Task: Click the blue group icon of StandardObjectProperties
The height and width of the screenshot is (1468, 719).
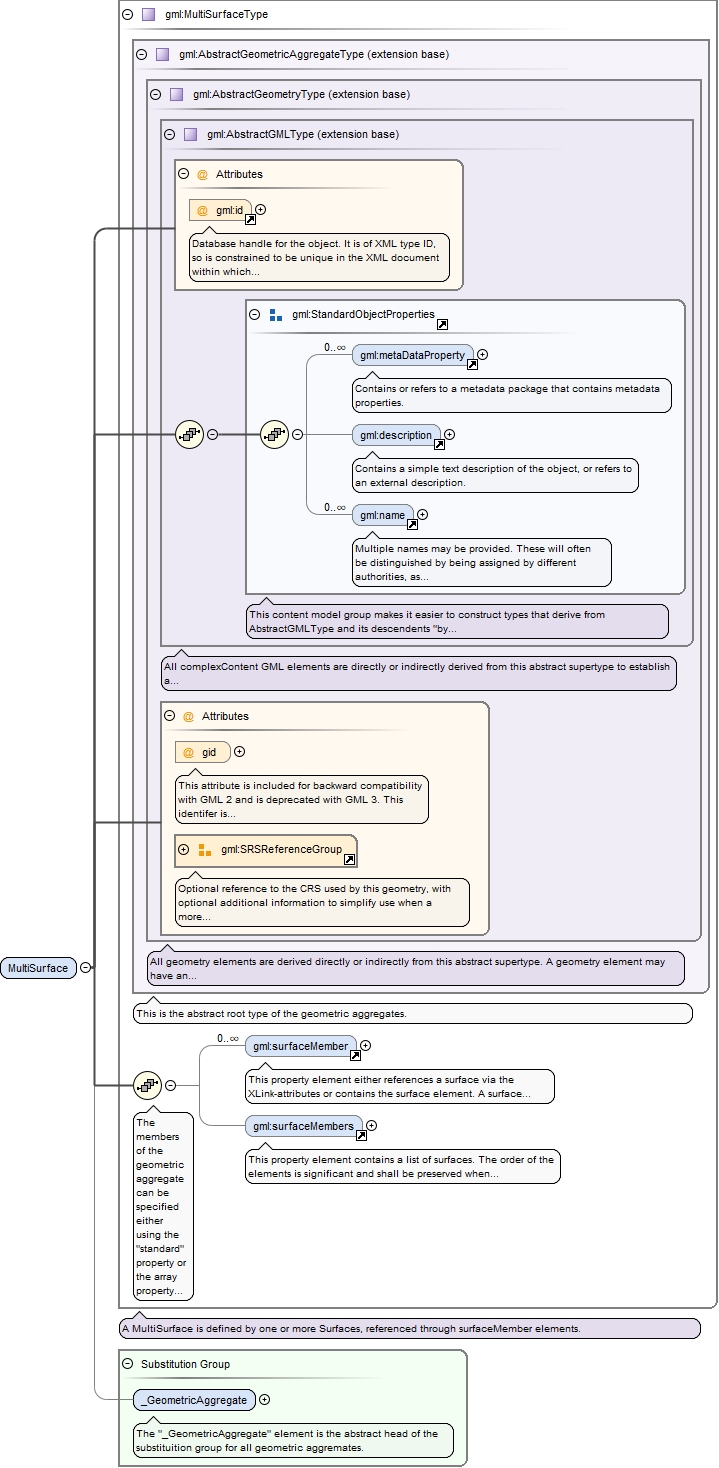Action: tap(276, 315)
